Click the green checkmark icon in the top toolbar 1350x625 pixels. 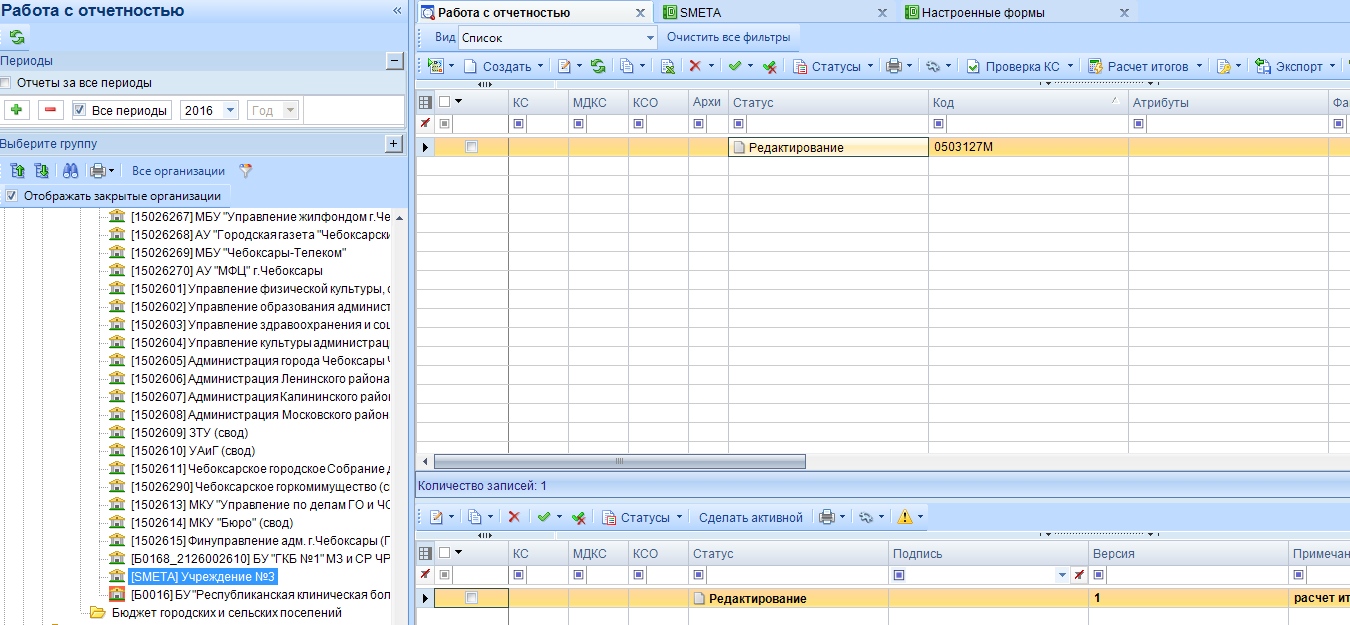point(735,66)
